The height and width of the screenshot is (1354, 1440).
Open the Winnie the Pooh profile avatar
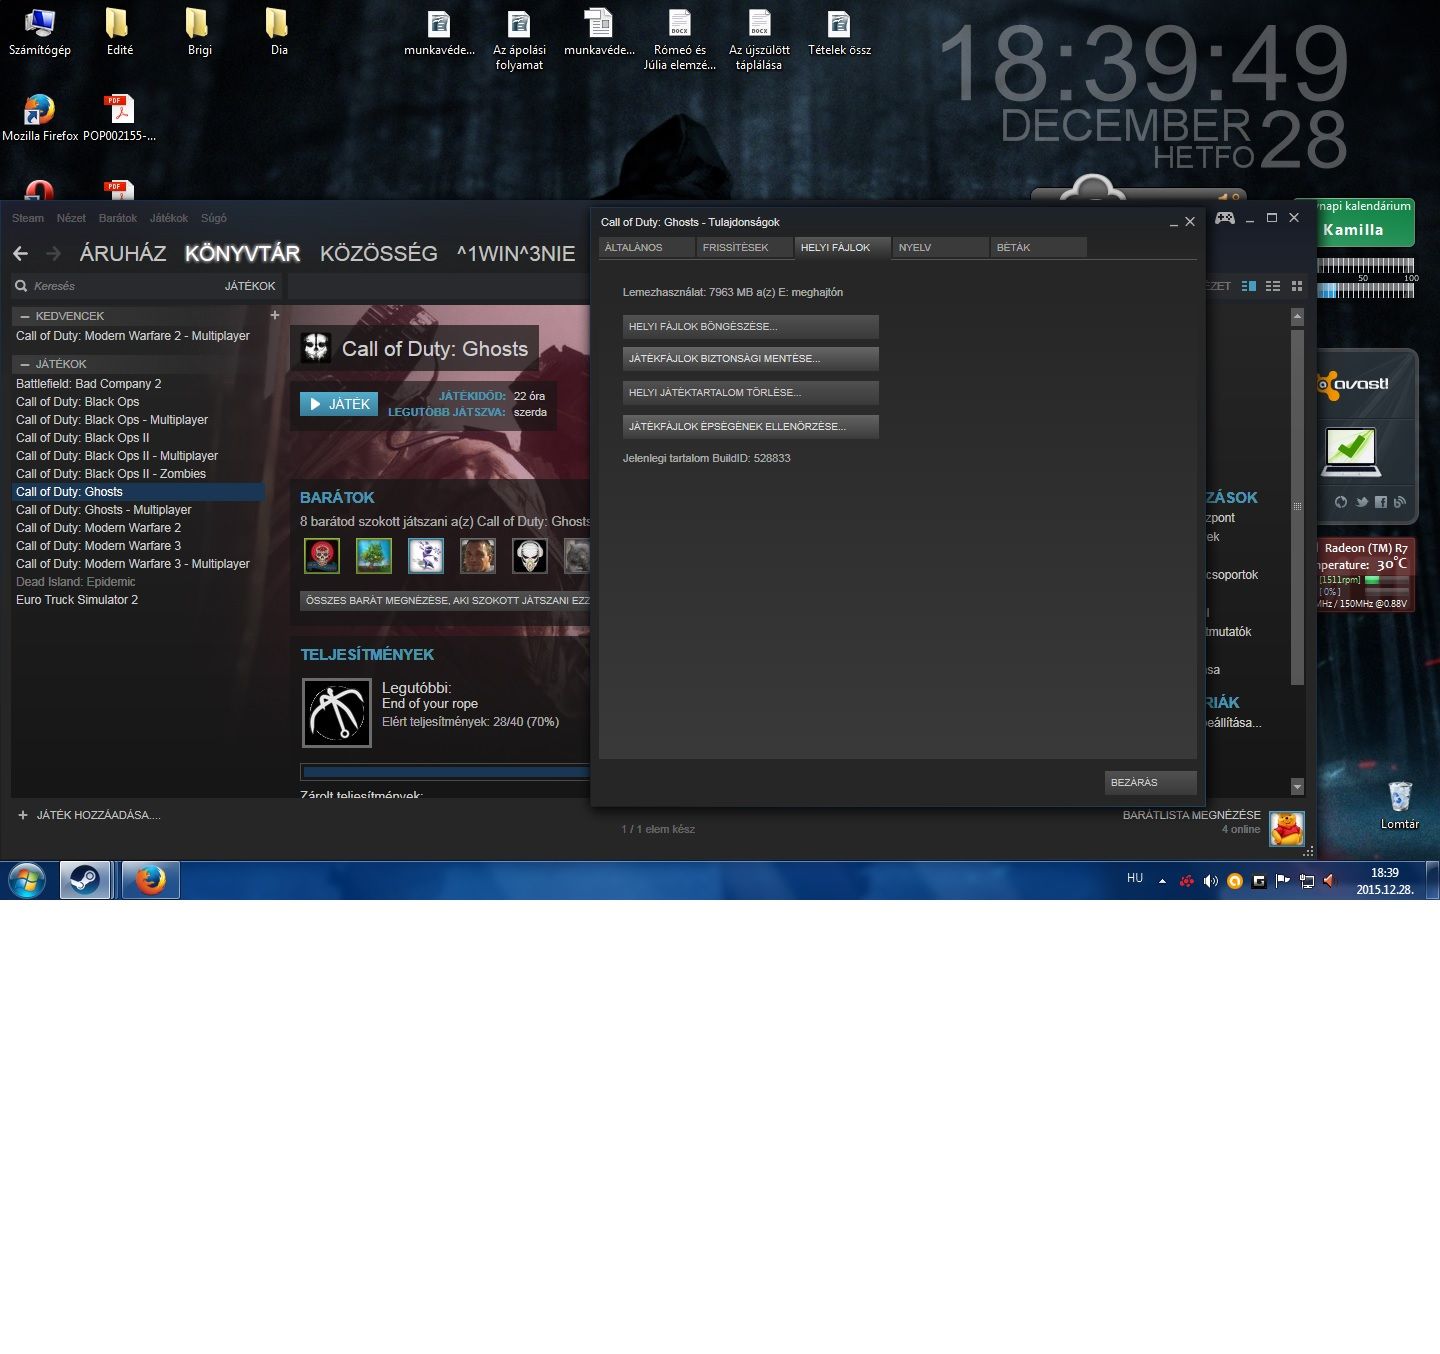pos(1287,829)
